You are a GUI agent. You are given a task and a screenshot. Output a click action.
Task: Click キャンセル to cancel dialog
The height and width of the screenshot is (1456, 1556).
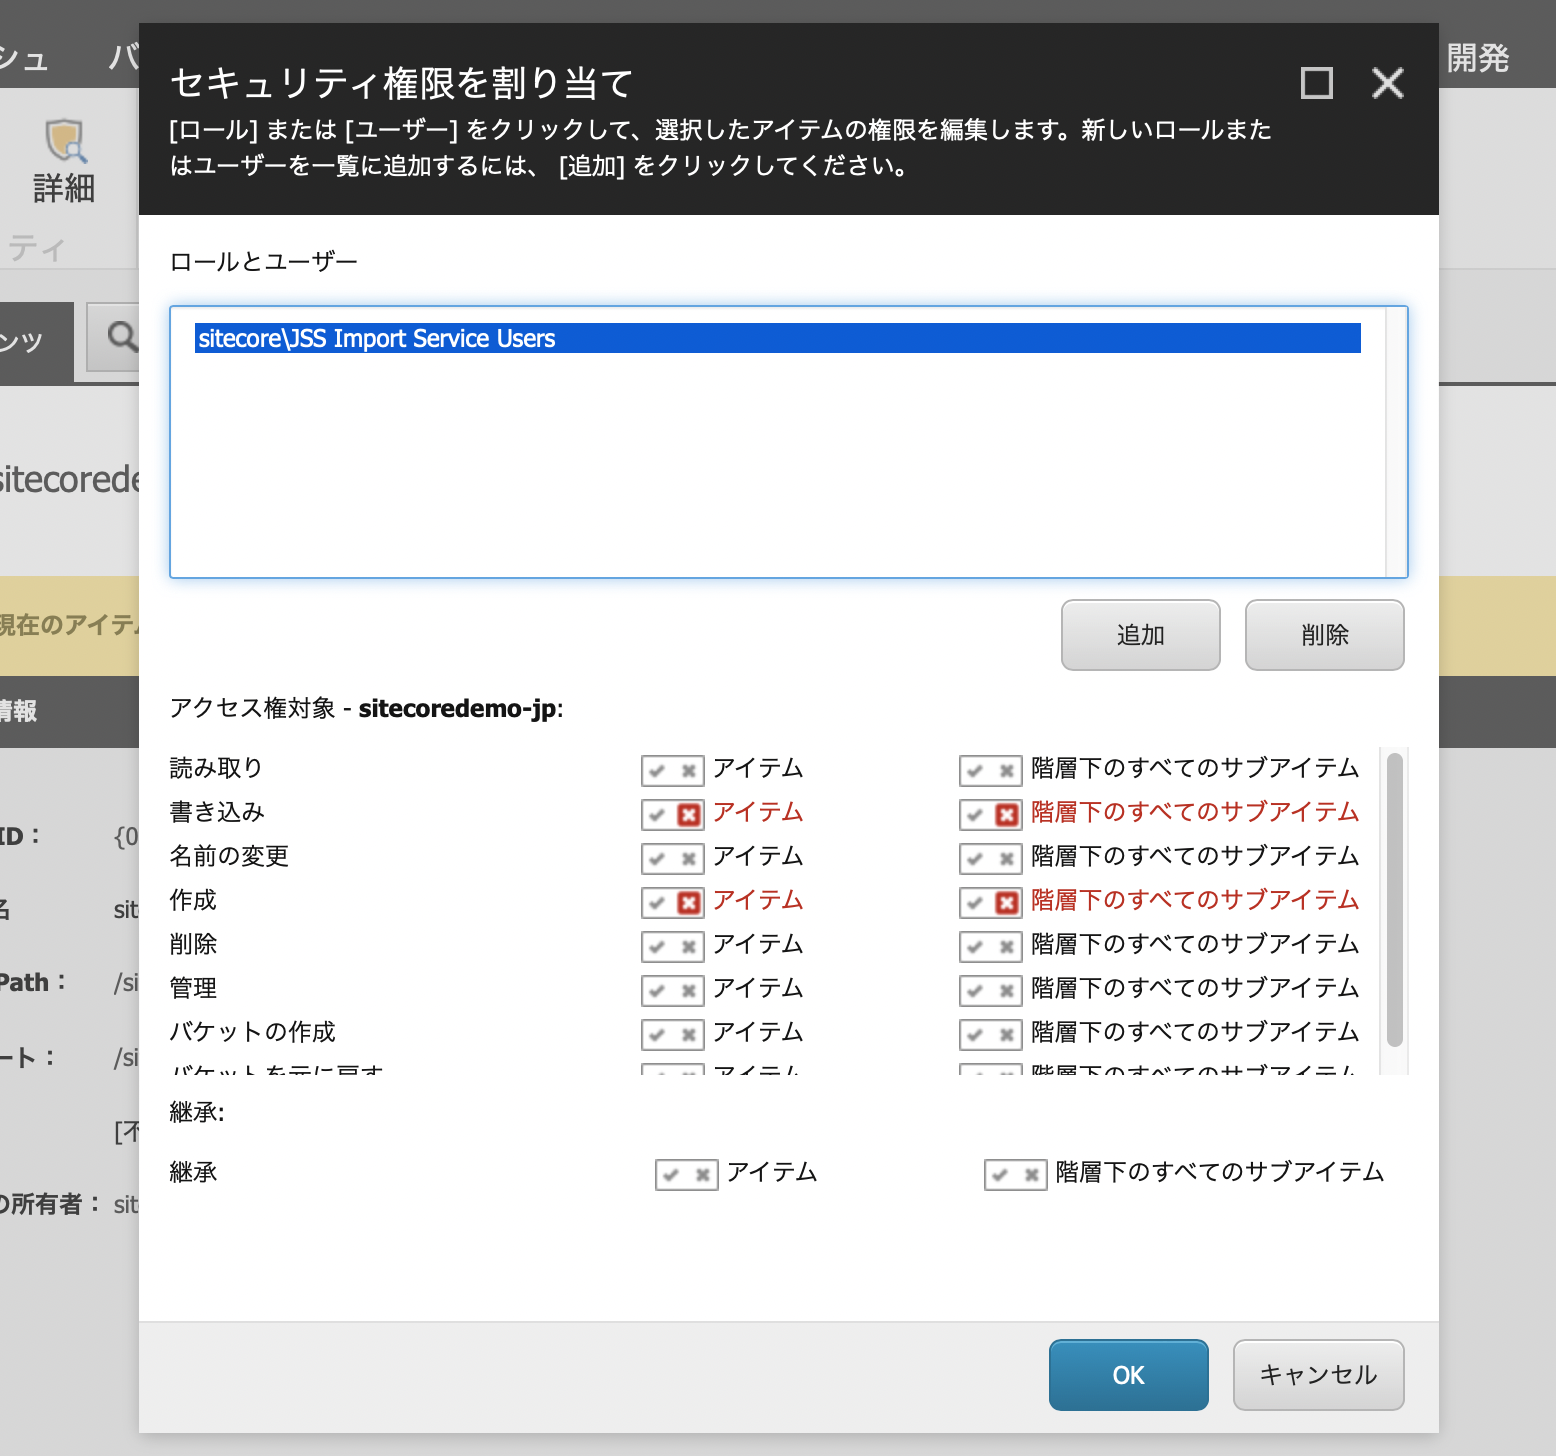click(x=1319, y=1375)
